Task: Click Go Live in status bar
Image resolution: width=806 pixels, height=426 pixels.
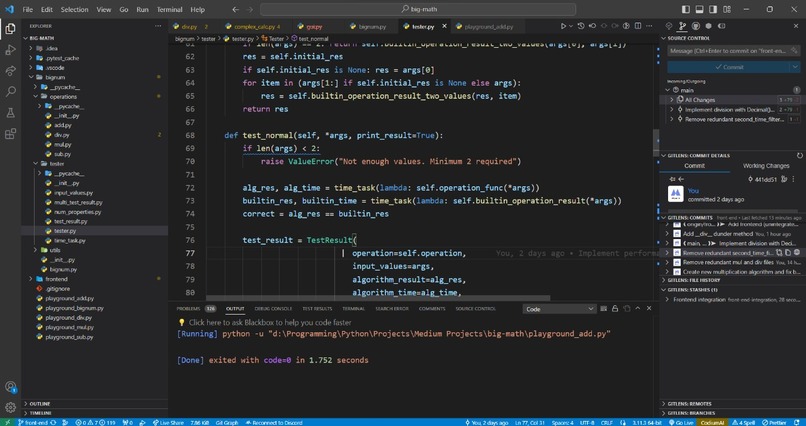Action: pyautogui.click(x=681, y=422)
